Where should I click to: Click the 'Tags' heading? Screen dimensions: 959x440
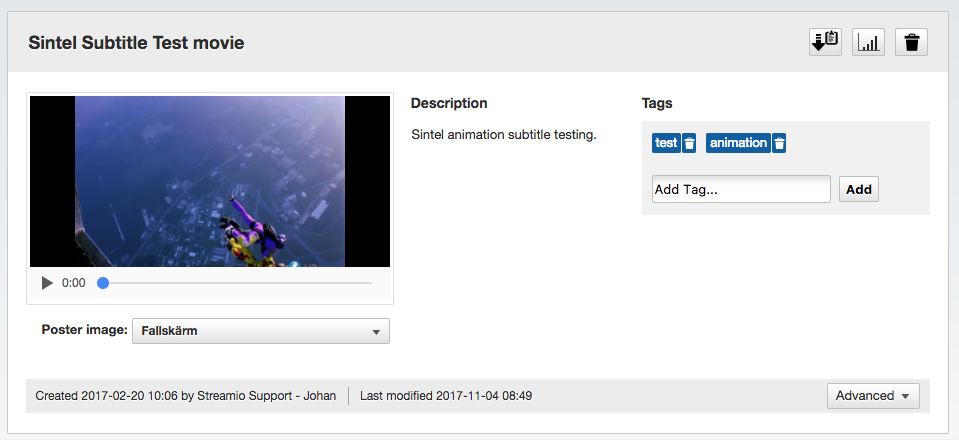[x=657, y=103]
